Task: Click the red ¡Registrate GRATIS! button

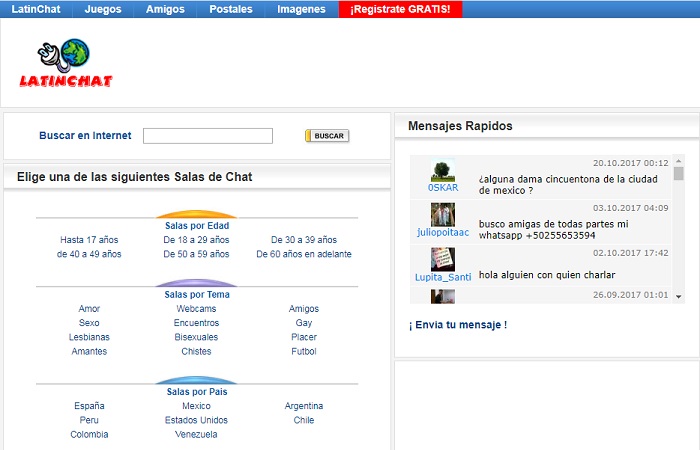Action: (x=400, y=9)
